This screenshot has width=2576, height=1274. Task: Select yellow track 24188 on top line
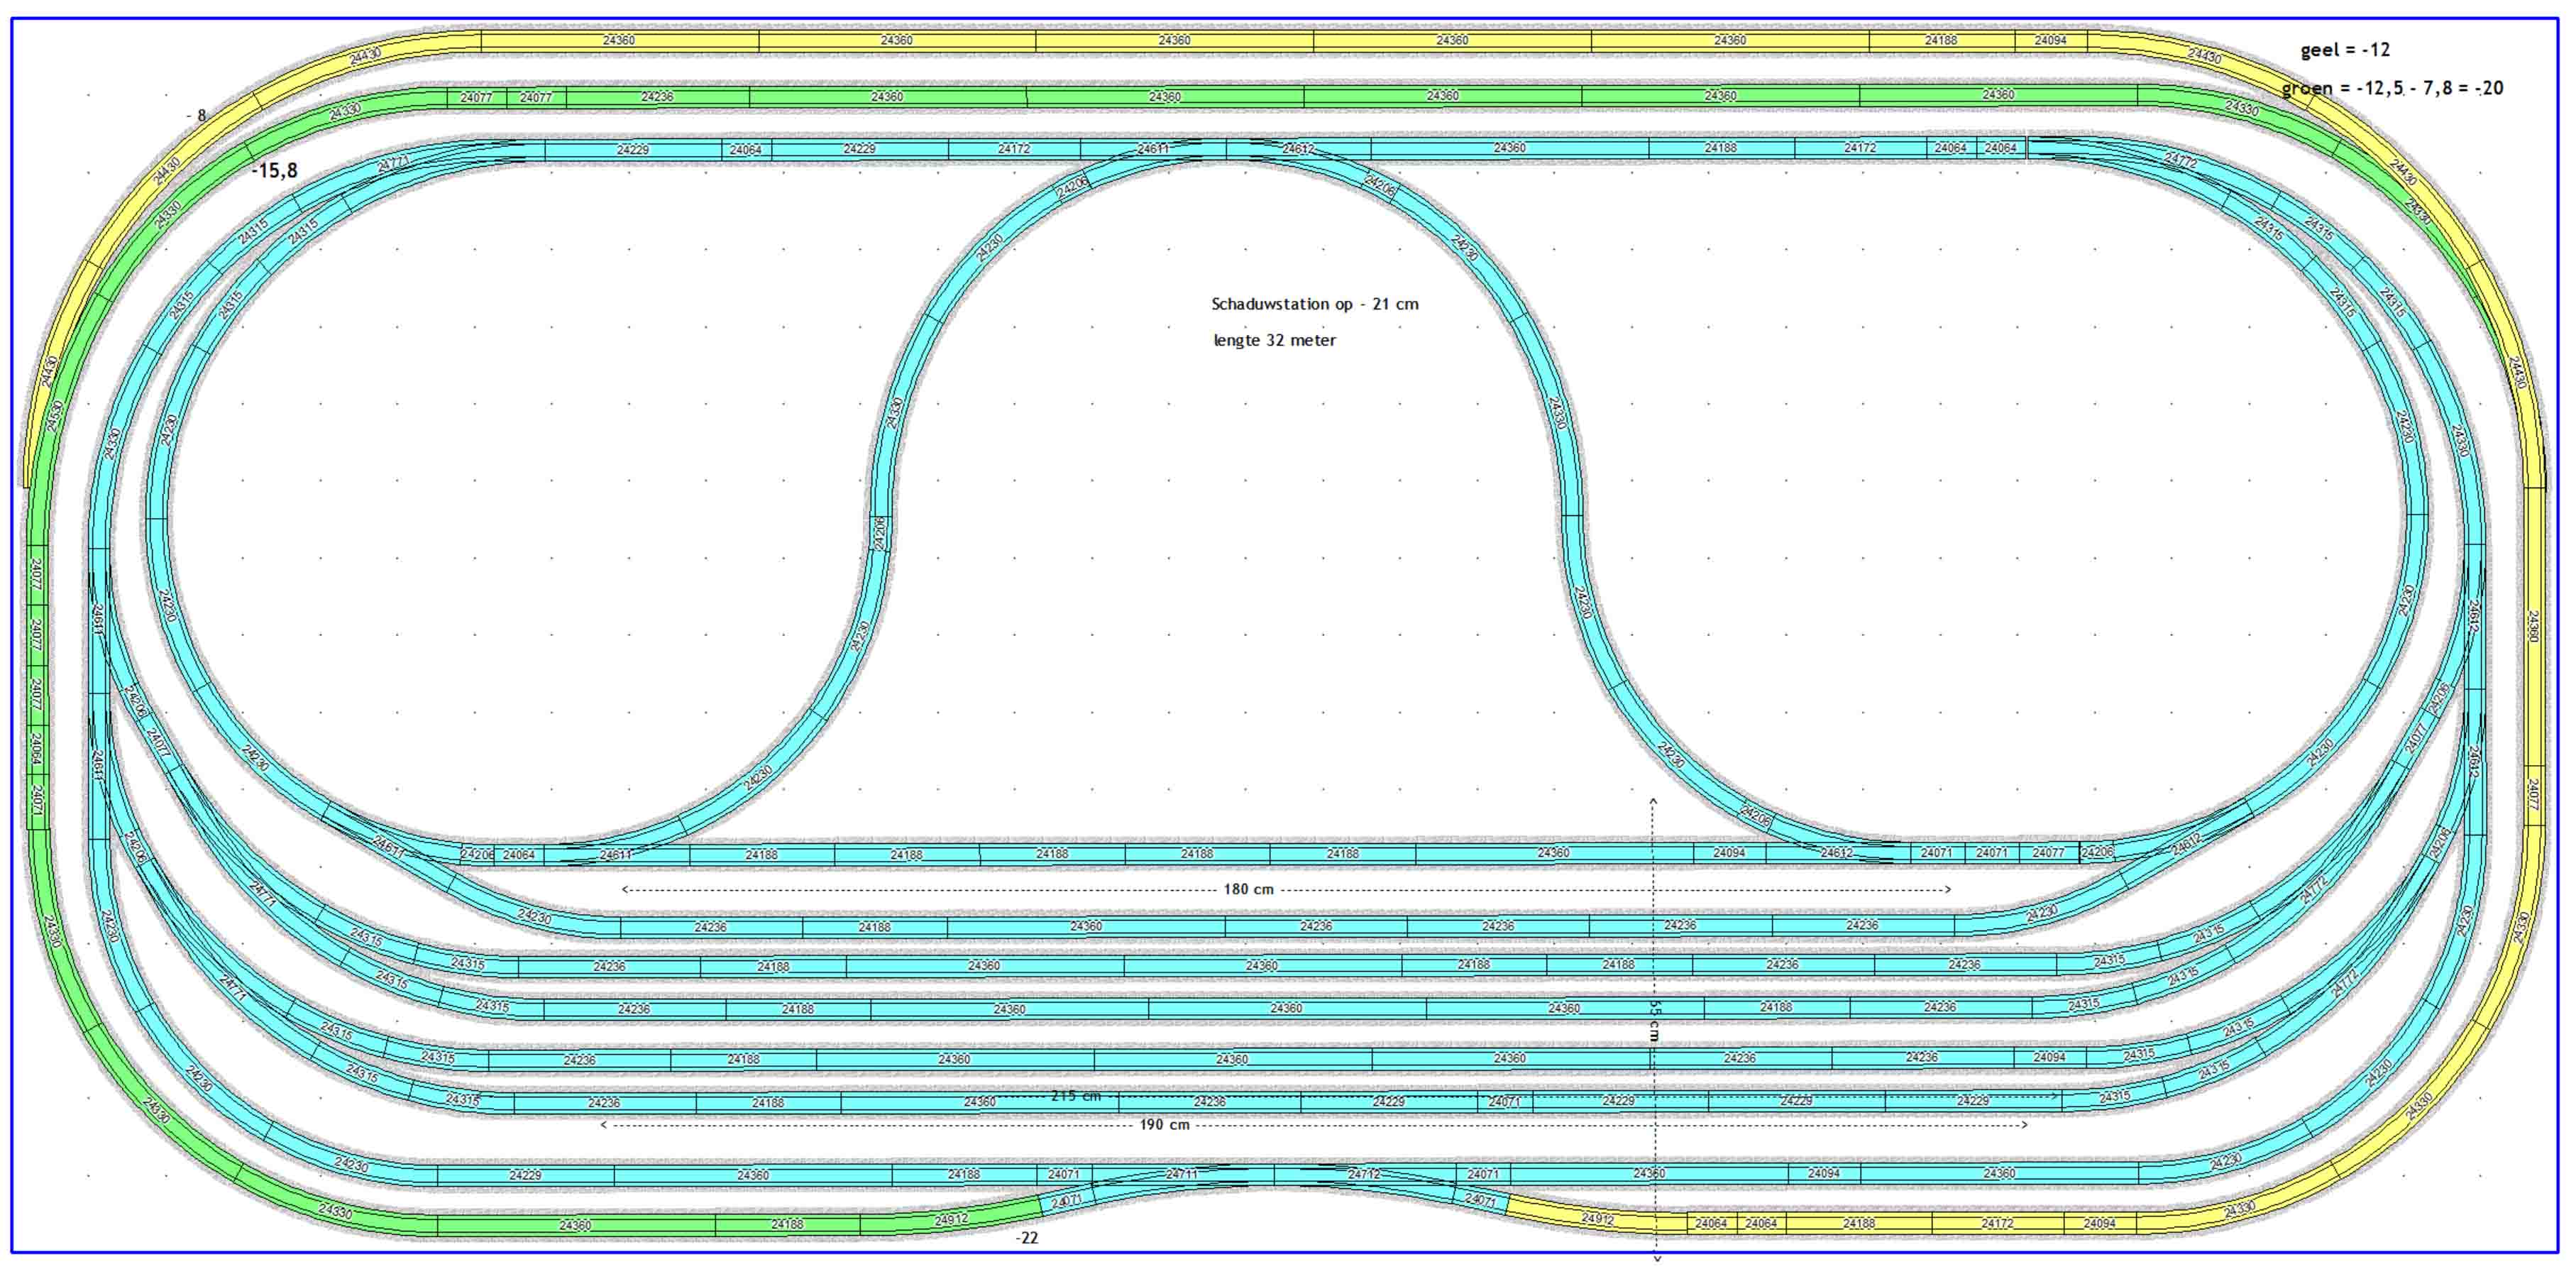coord(1941,41)
